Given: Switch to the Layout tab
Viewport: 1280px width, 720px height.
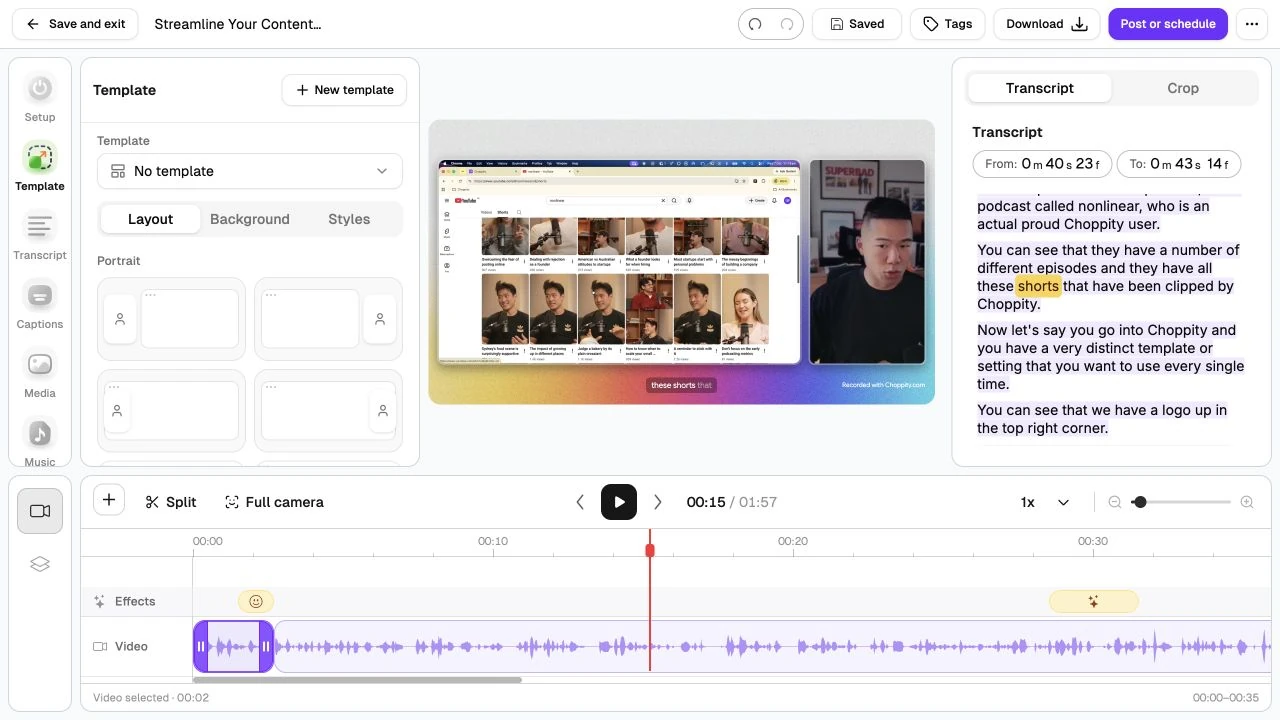Looking at the screenshot, I should [x=151, y=219].
